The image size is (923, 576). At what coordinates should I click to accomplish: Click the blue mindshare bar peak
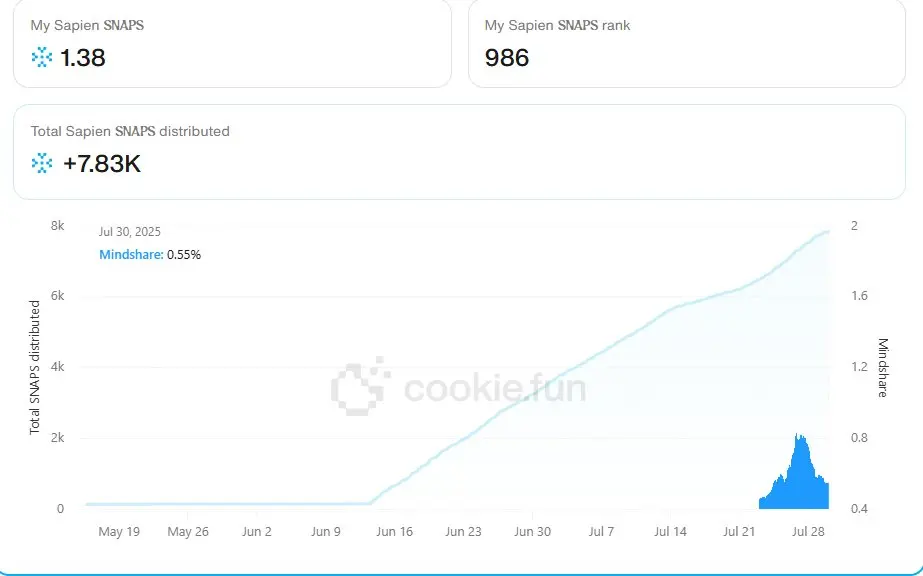click(800, 437)
